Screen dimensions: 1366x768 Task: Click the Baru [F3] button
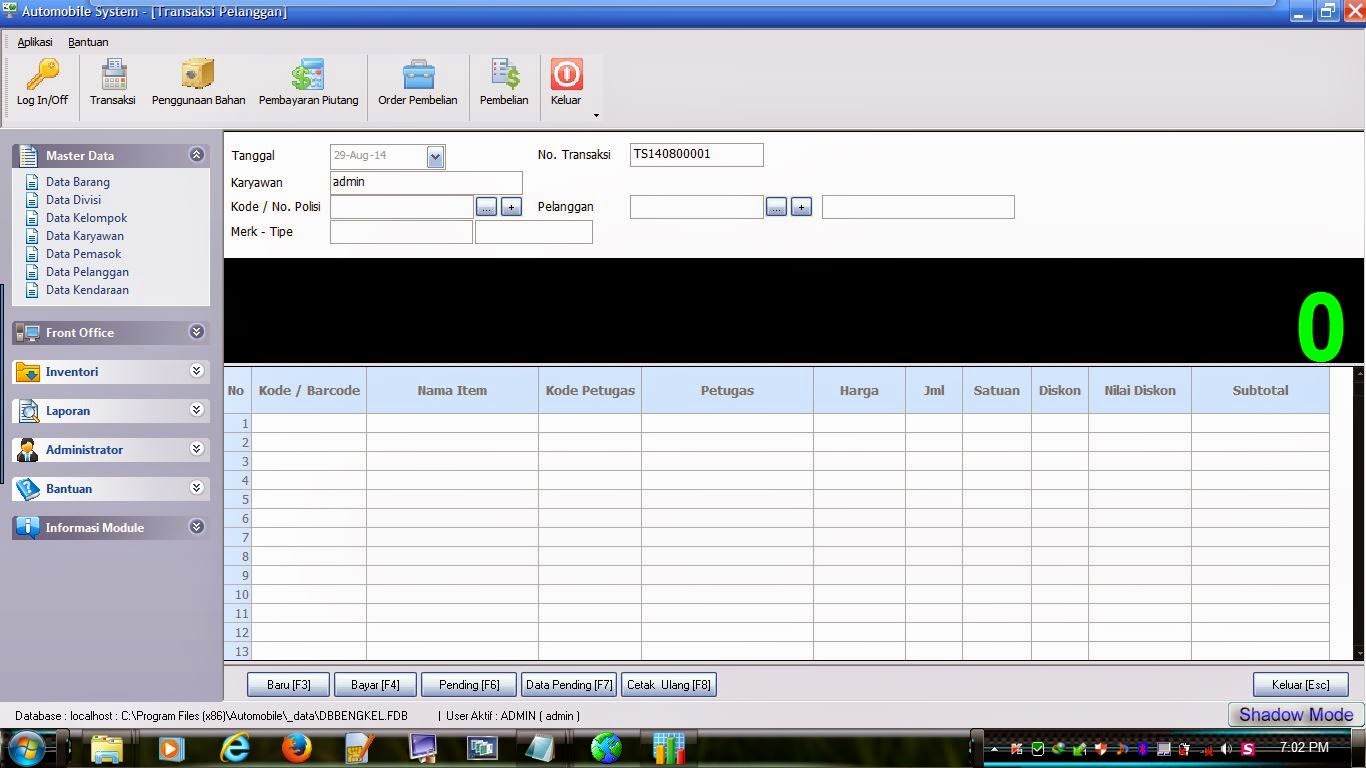pos(289,685)
